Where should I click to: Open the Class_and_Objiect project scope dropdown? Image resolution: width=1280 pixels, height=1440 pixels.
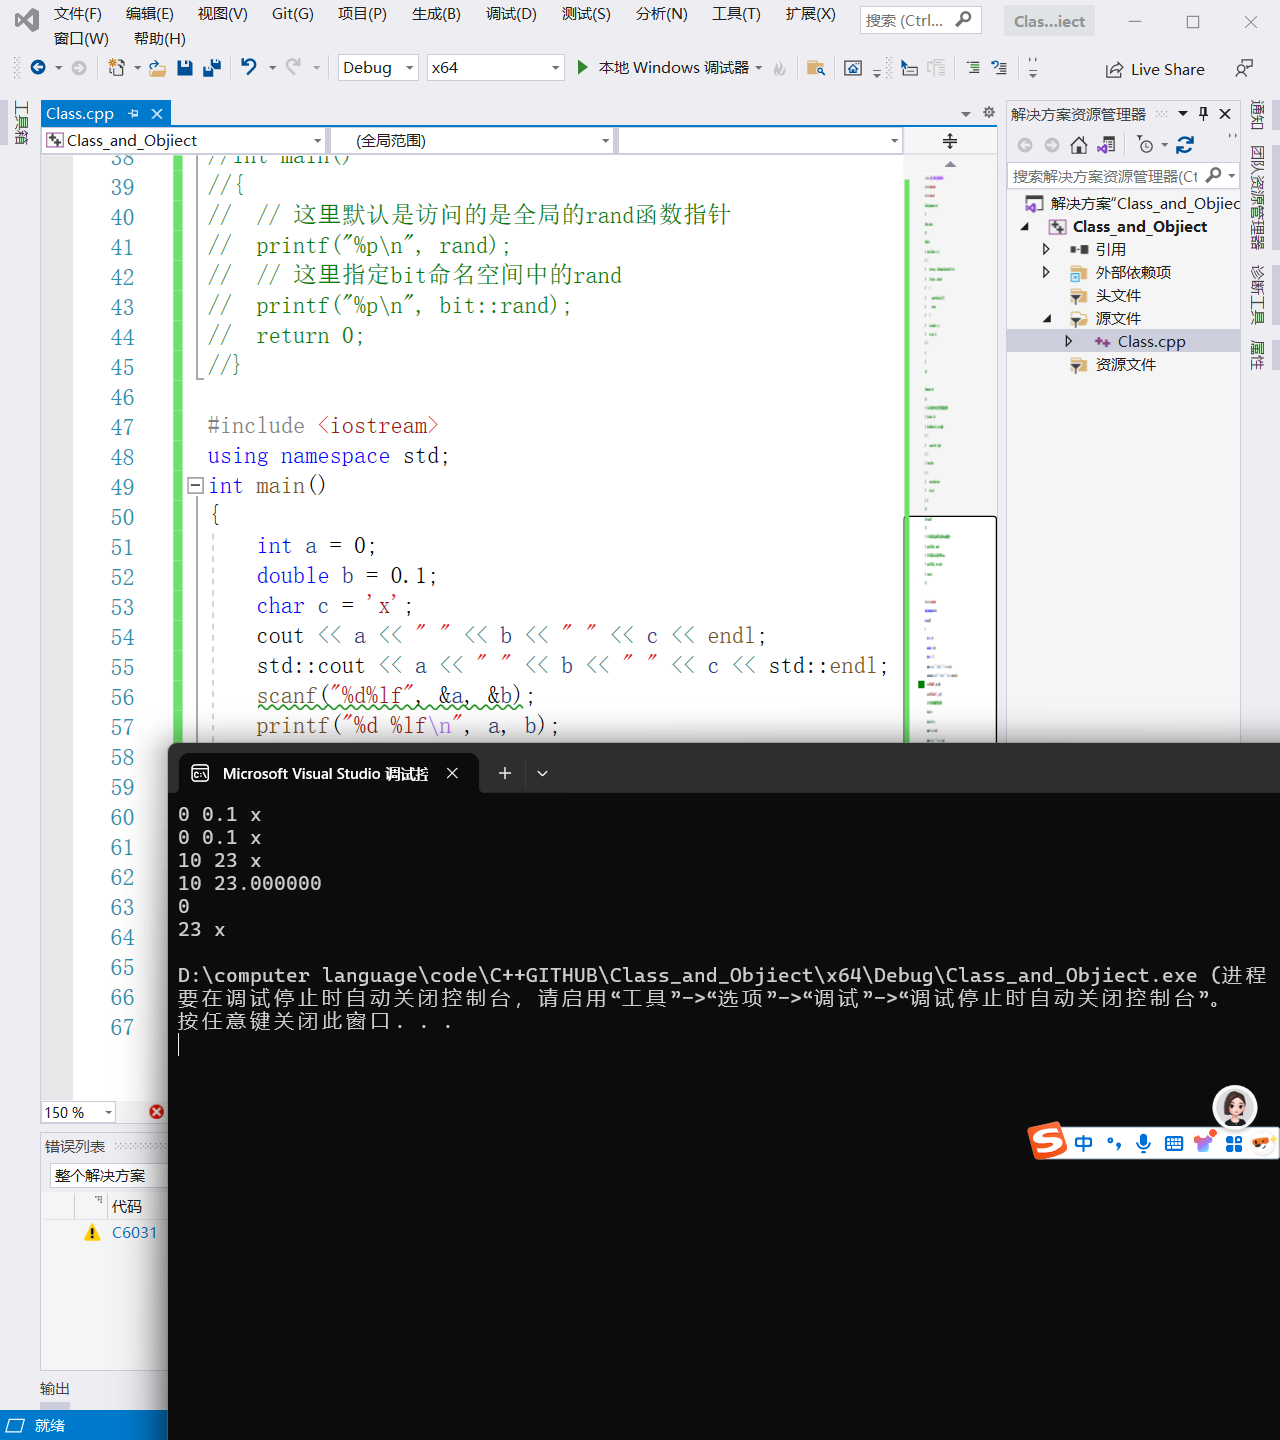pyautogui.click(x=184, y=141)
